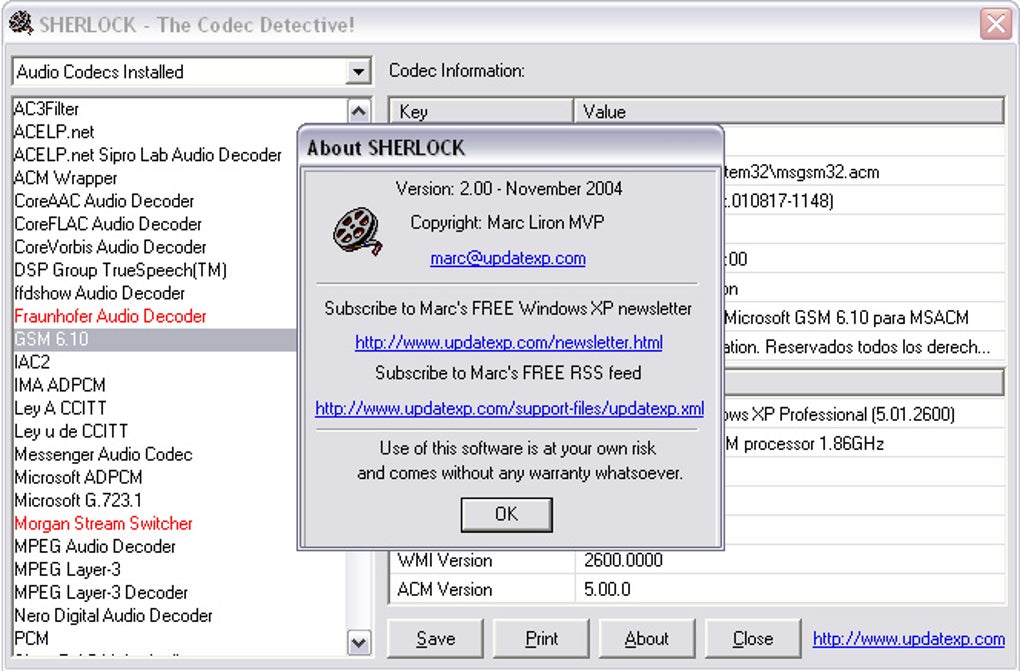Select MPEG Layer-3 Decoder entry
The width and height of the screenshot is (1020, 671).
[x=101, y=592]
